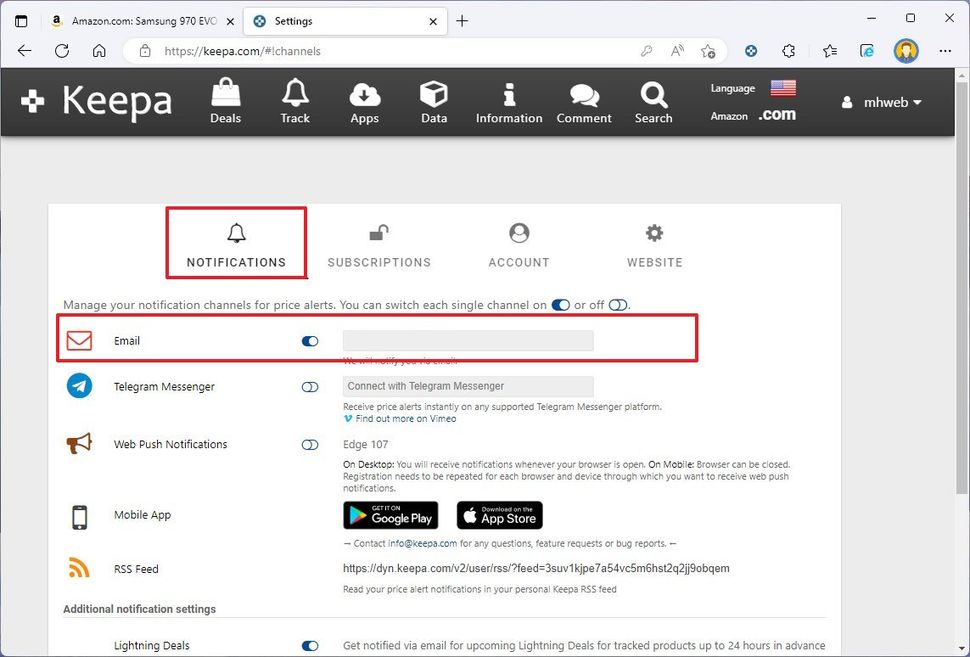970x657 pixels.
Task: Open the Deals section in Keepa
Action: pyautogui.click(x=225, y=101)
